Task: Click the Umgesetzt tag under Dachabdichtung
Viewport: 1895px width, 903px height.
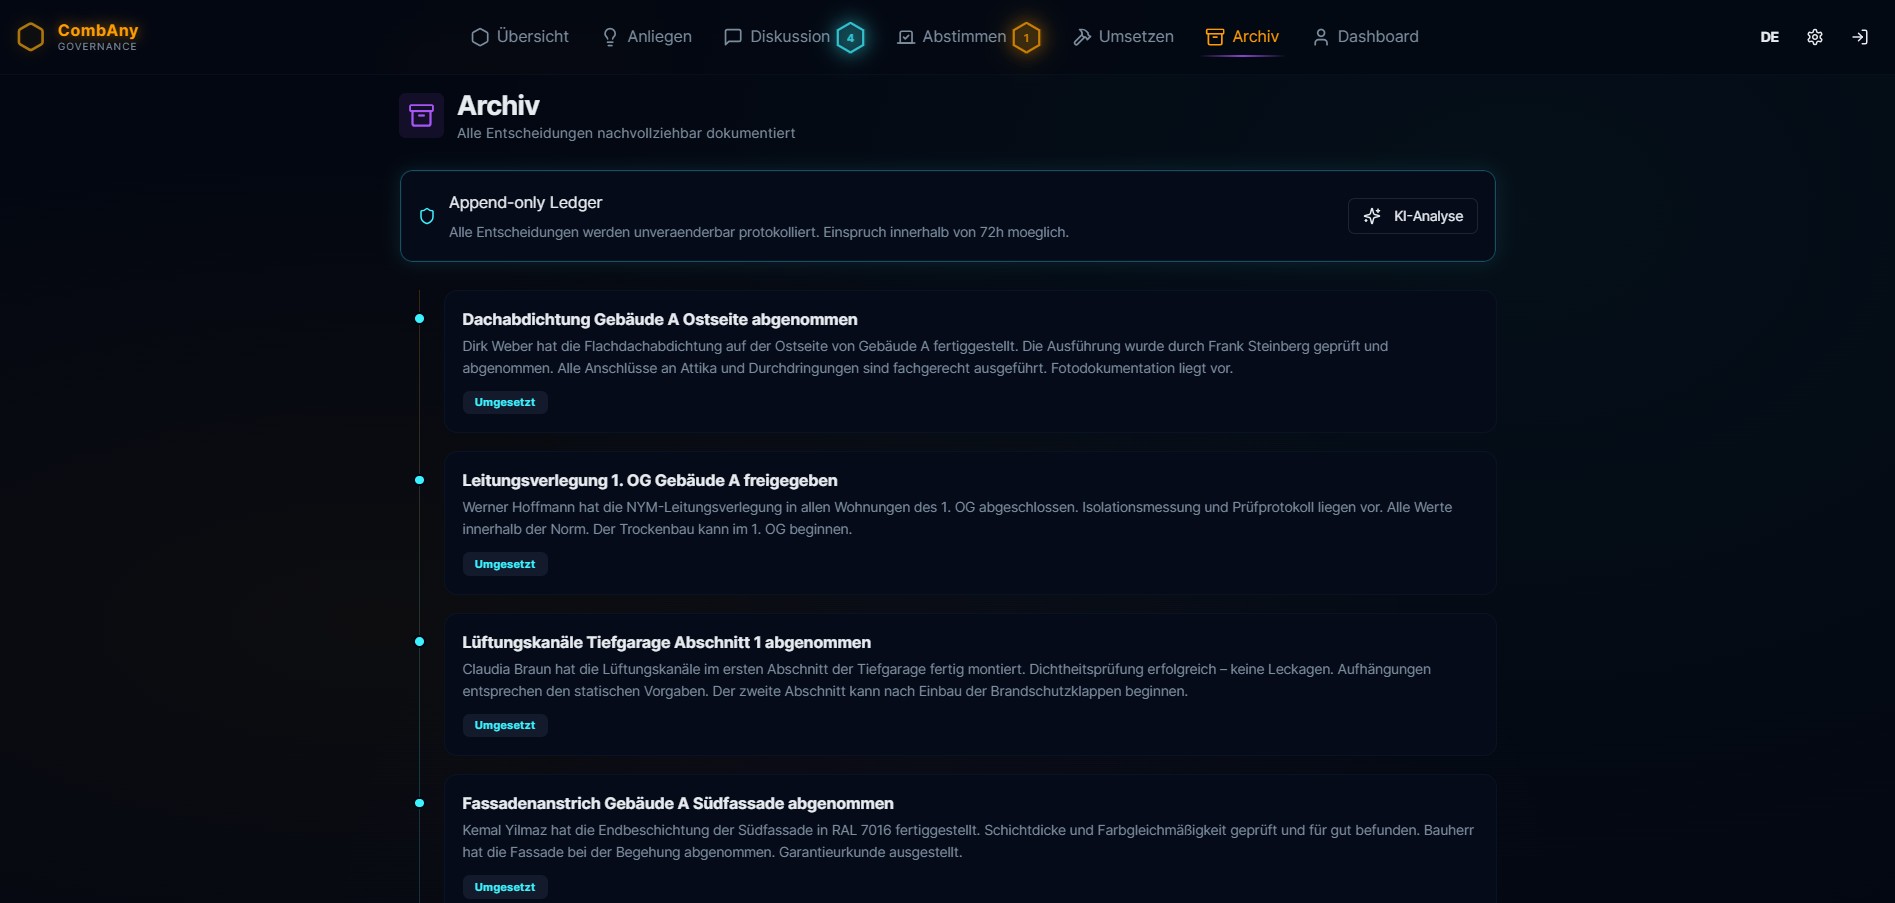Action: 505,402
